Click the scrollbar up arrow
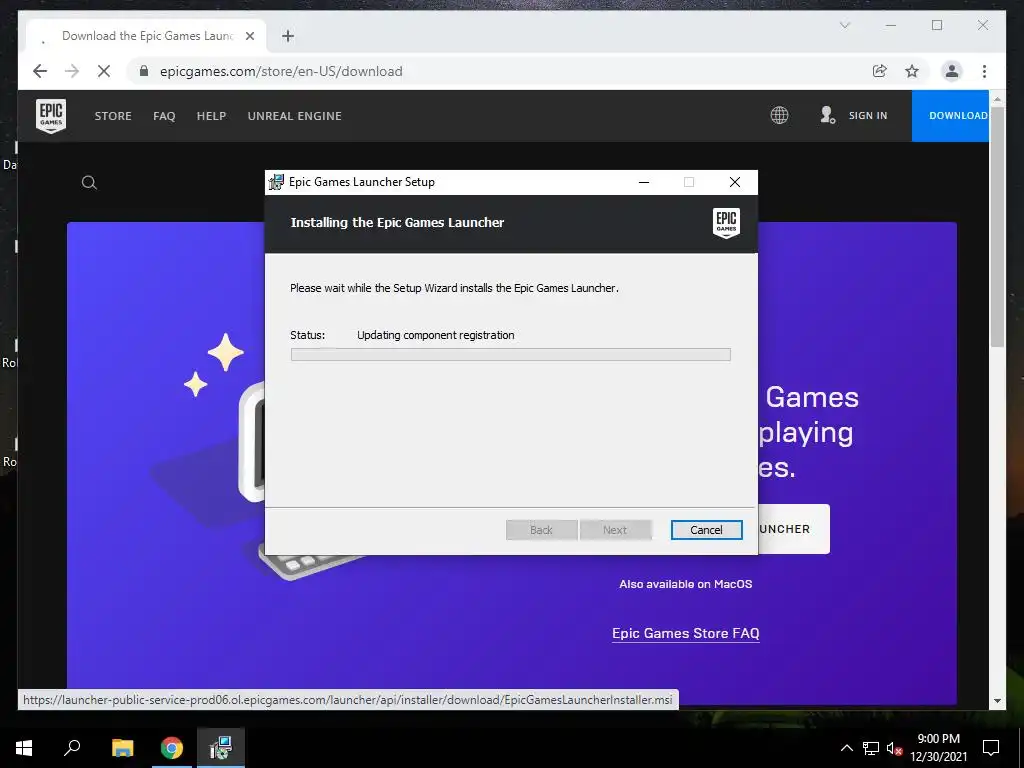 pyautogui.click(x=997, y=99)
